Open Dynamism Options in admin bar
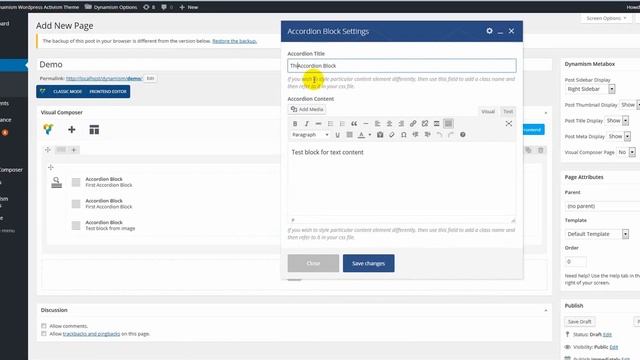 click(111, 7)
